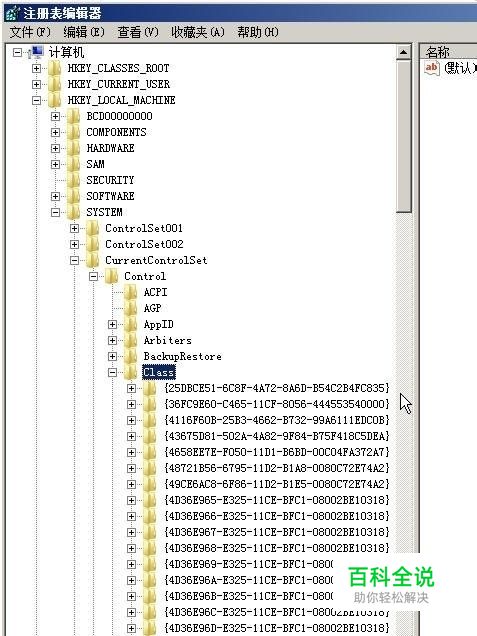The width and height of the screenshot is (477, 636).
Task: Expand the HARDWARE key
Action: point(56,148)
